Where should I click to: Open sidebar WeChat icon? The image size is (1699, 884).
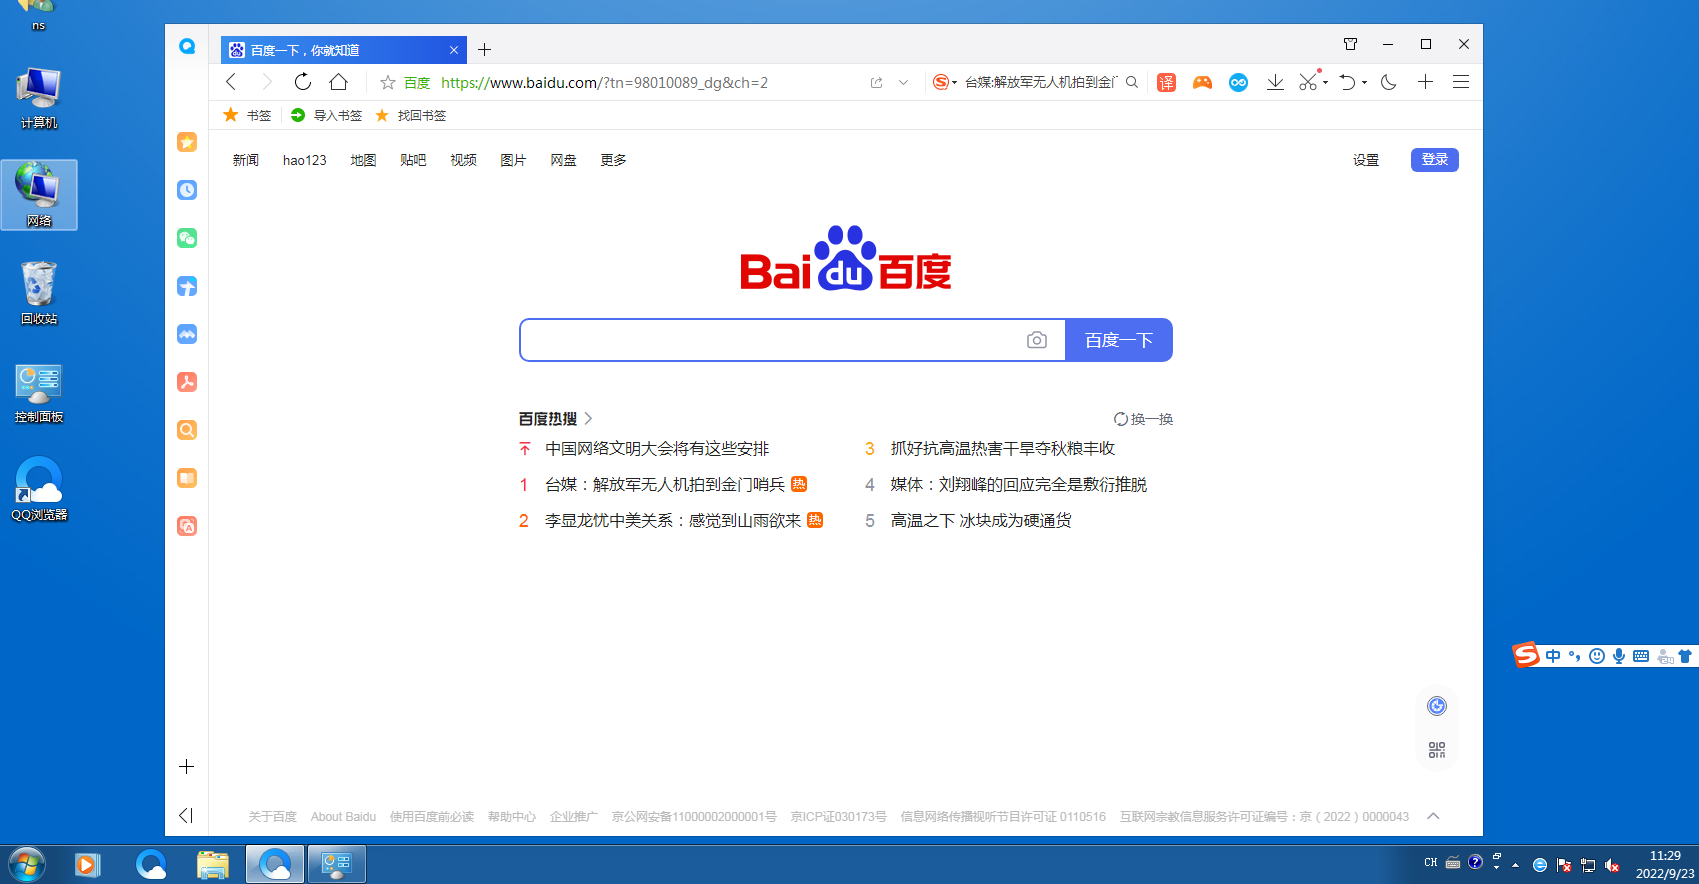[x=187, y=238]
